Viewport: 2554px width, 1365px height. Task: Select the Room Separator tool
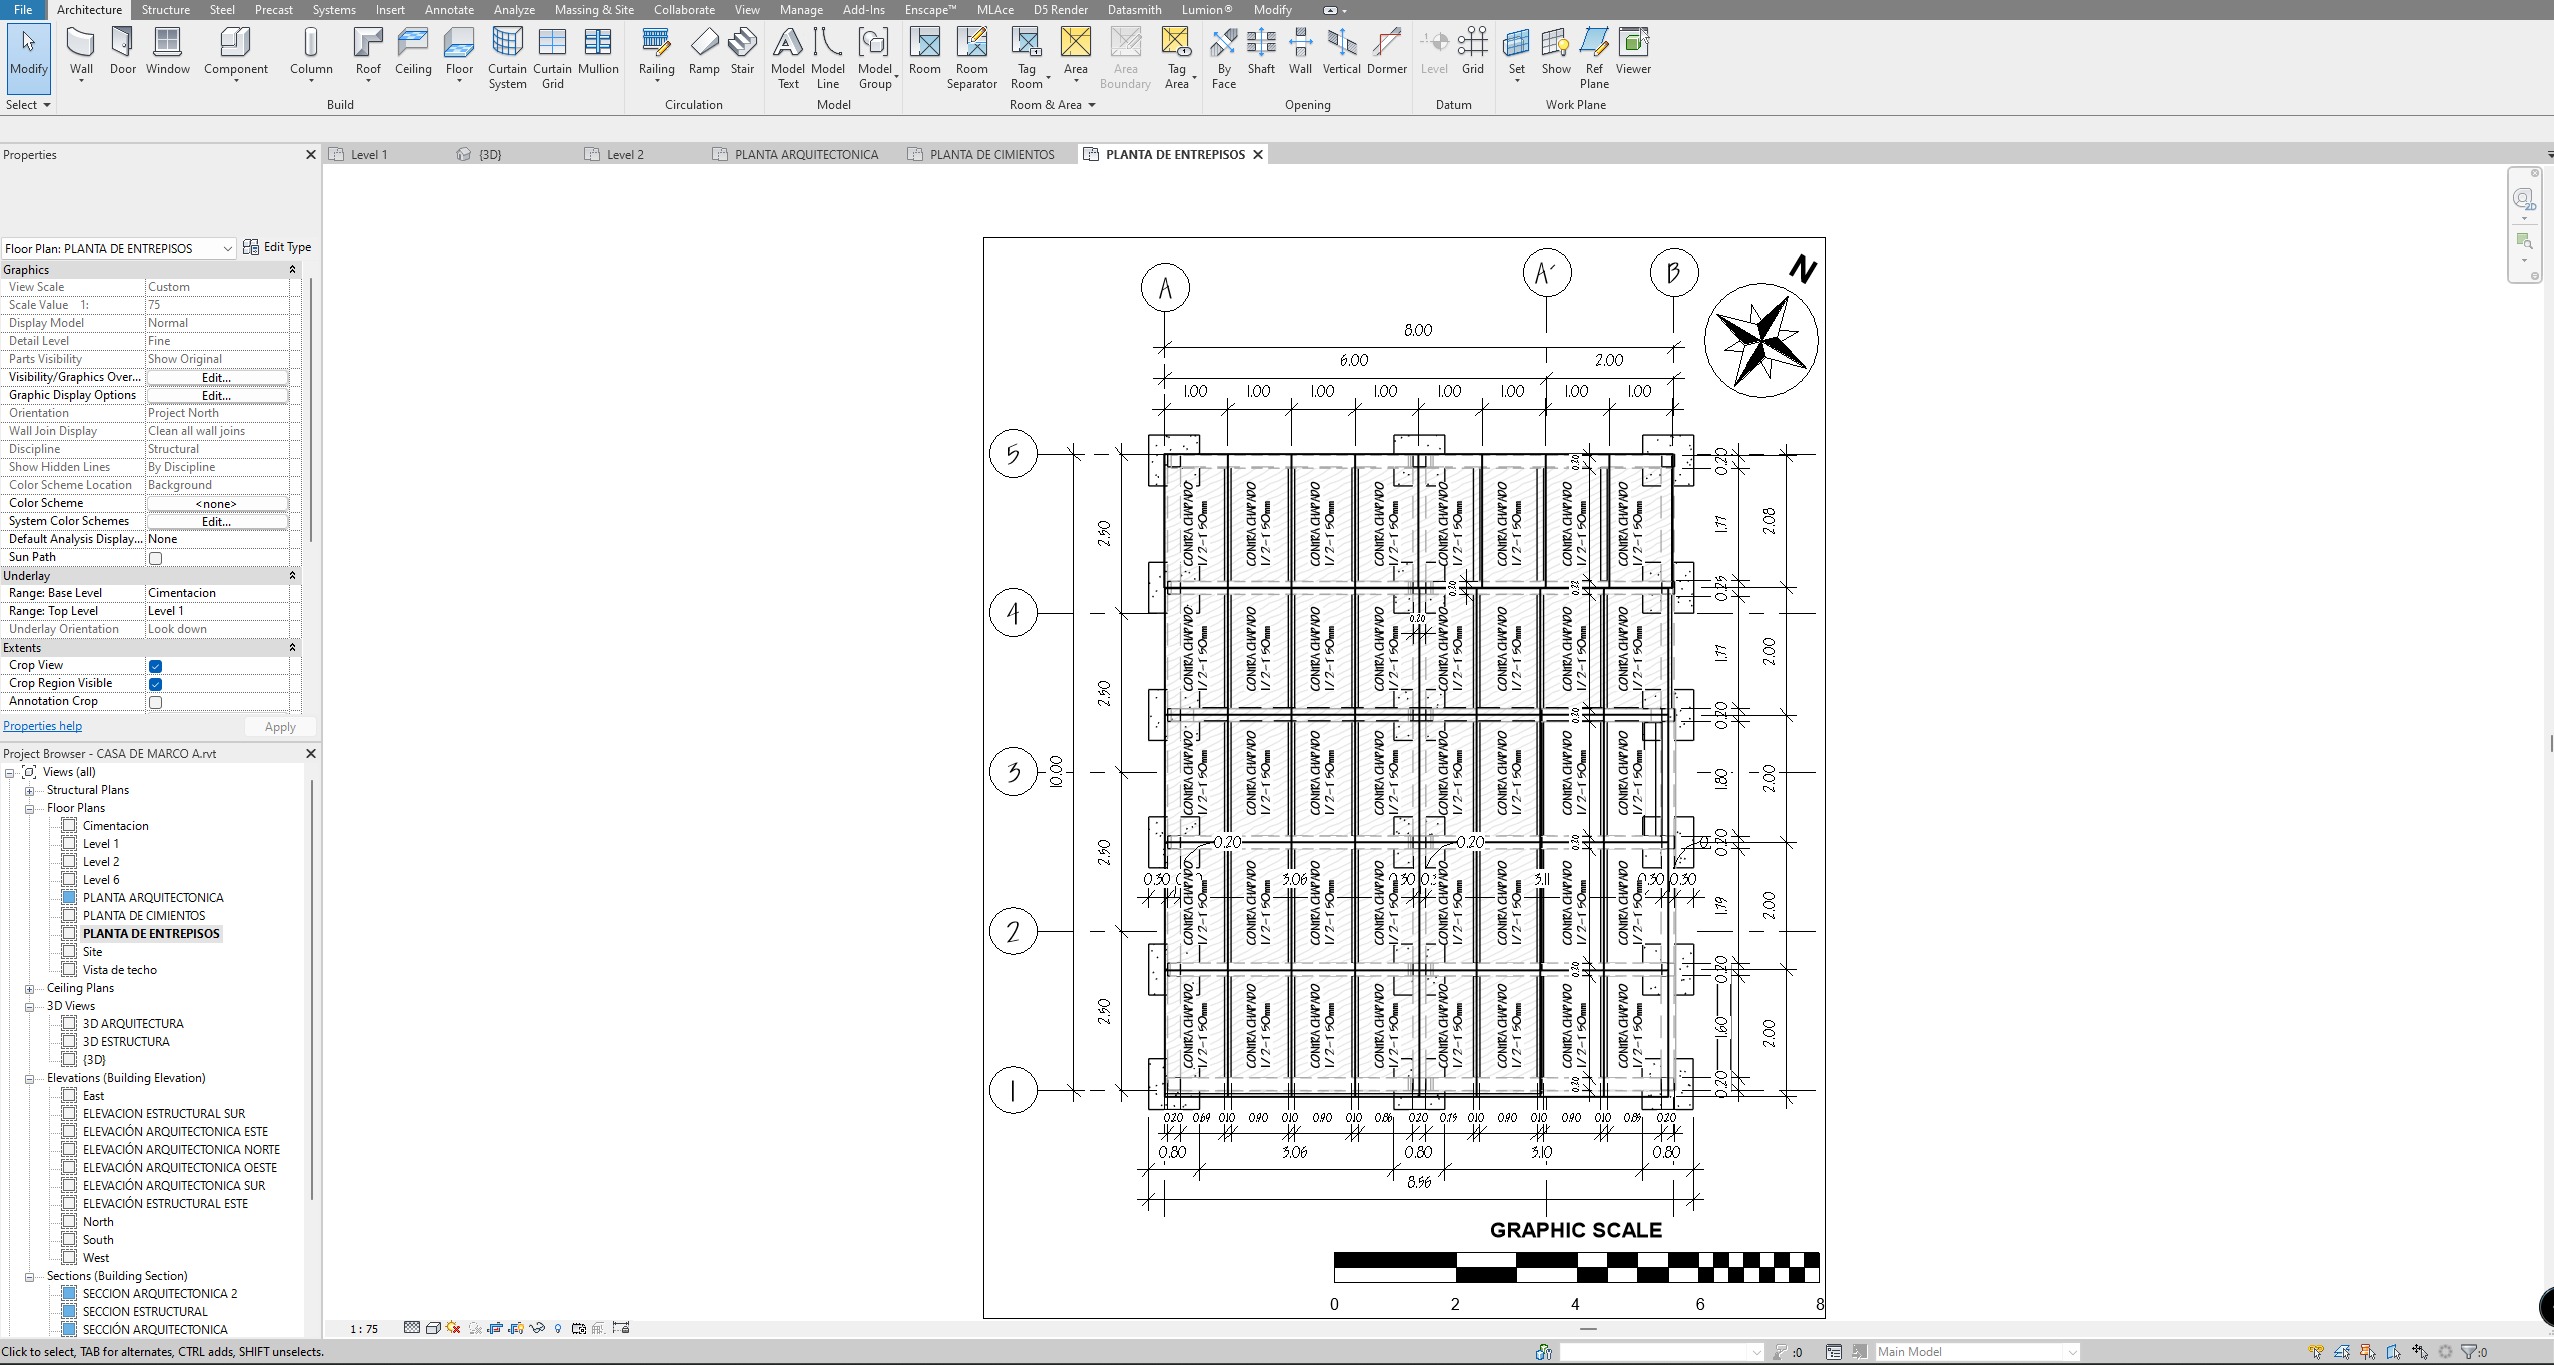971,57
